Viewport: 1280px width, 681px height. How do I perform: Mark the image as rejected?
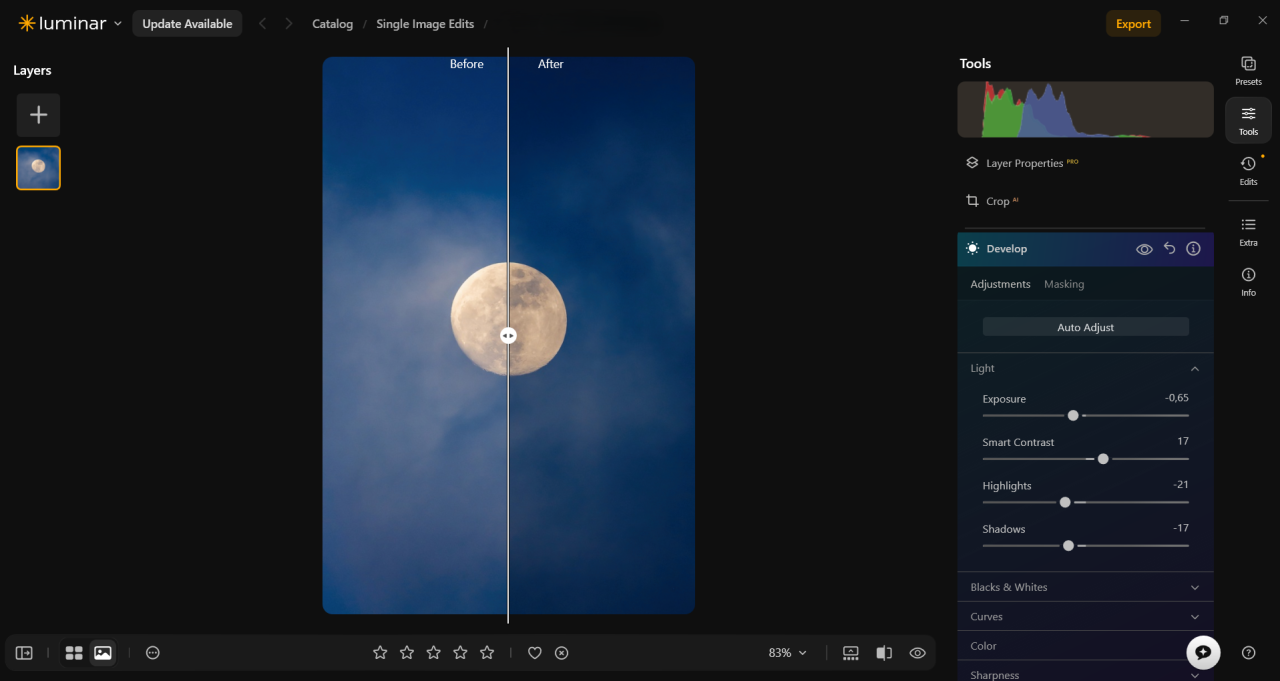tap(562, 653)
